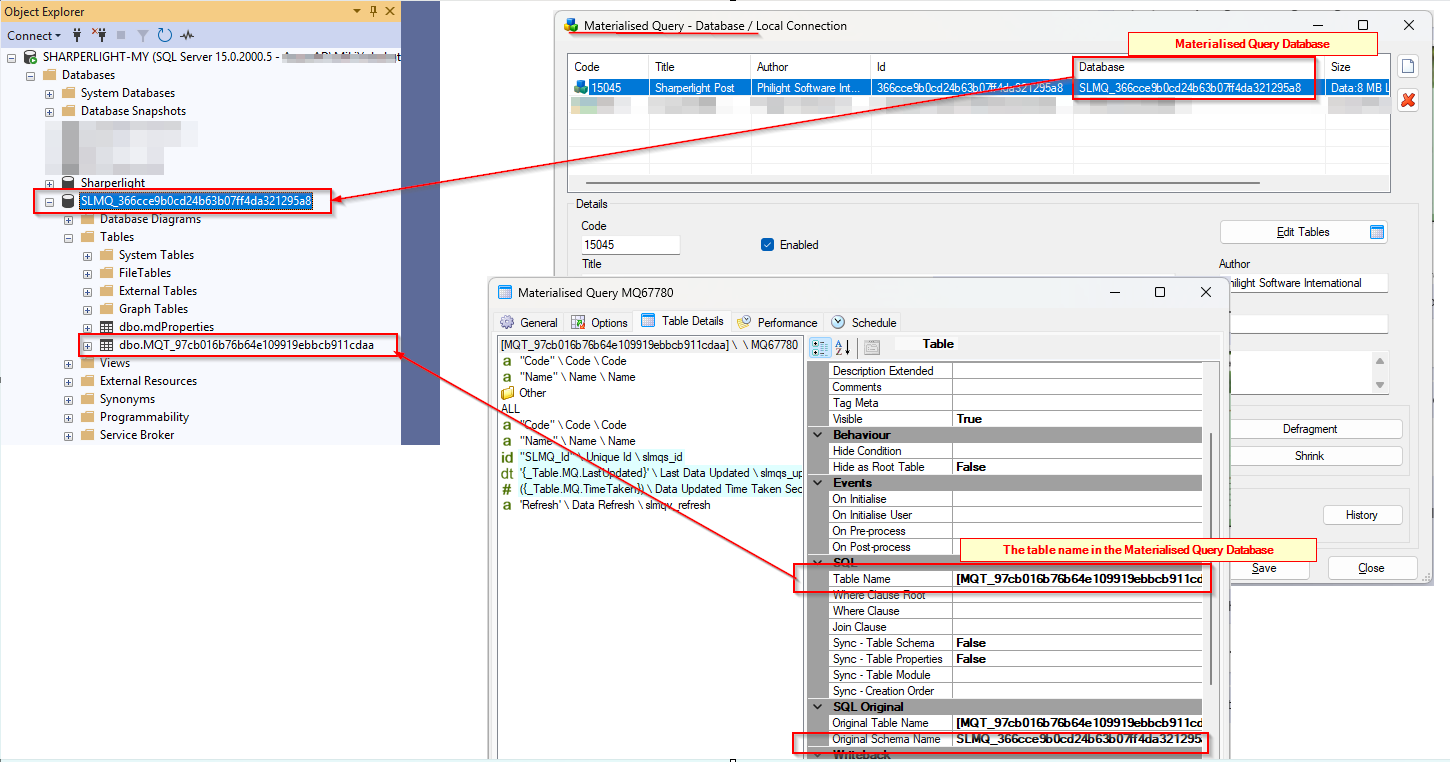The image size is (1450, 762).
Task: Click the dt type icon for LastUpdated field
Action: click(507, 473)
